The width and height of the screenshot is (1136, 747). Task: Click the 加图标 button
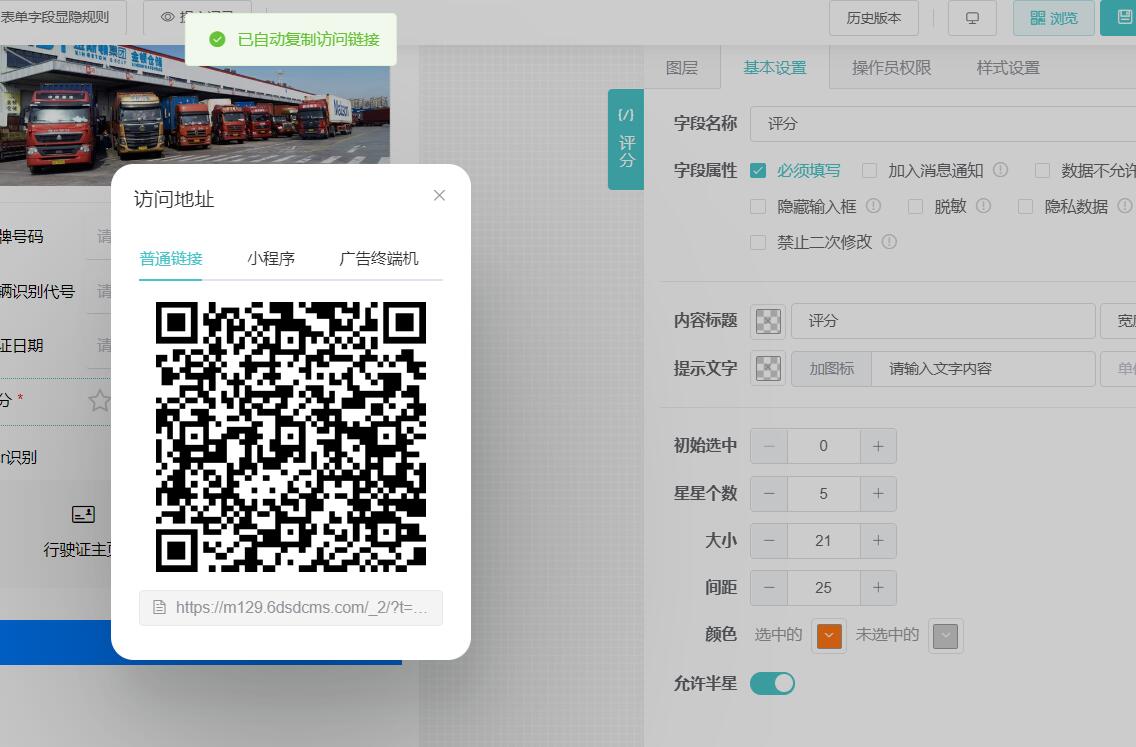click(x=832, y=369)
